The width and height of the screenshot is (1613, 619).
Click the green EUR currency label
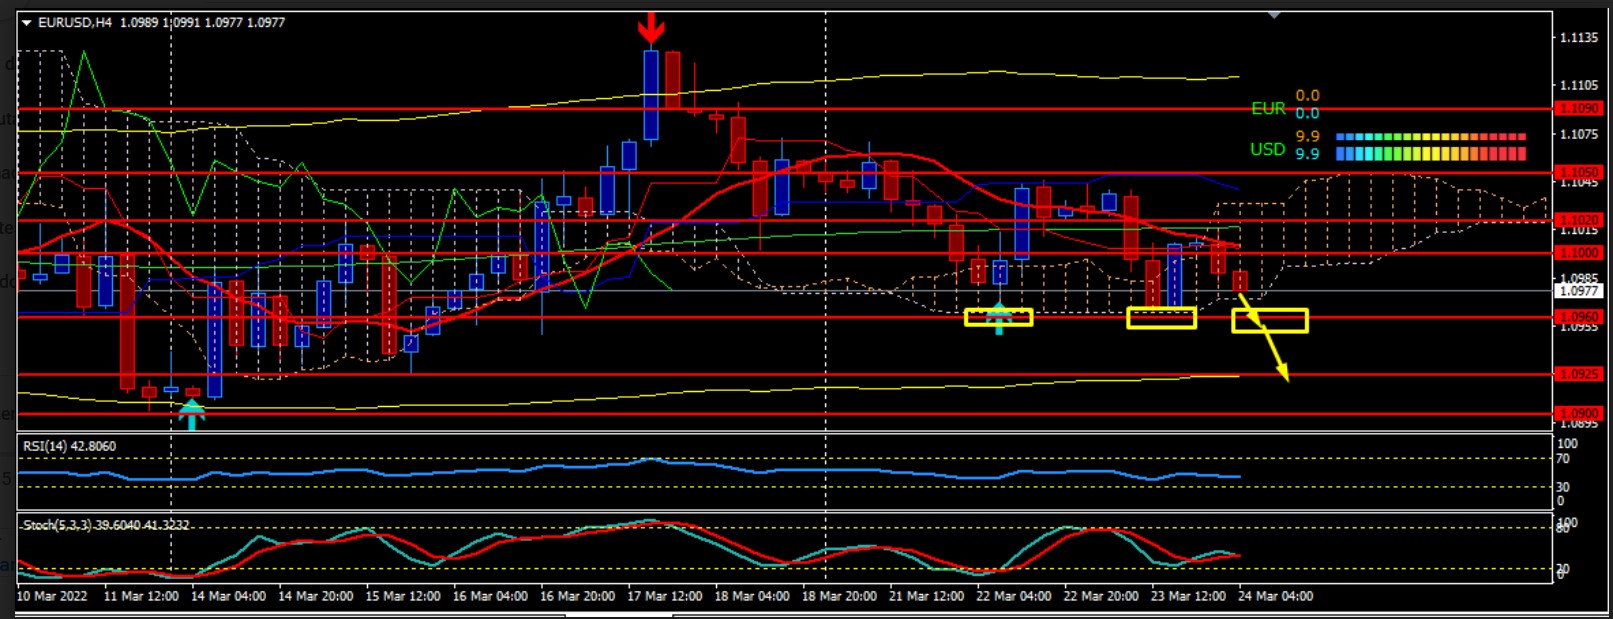pyautogui.click(x=1268, y=108)
